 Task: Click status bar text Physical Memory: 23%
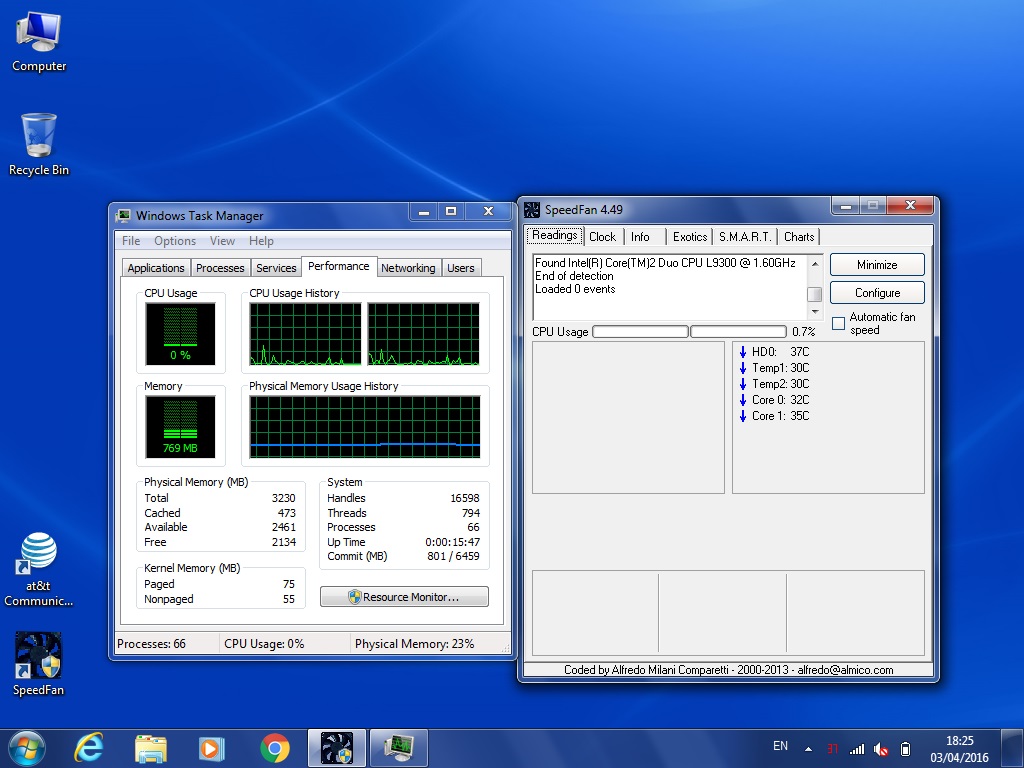415,644
